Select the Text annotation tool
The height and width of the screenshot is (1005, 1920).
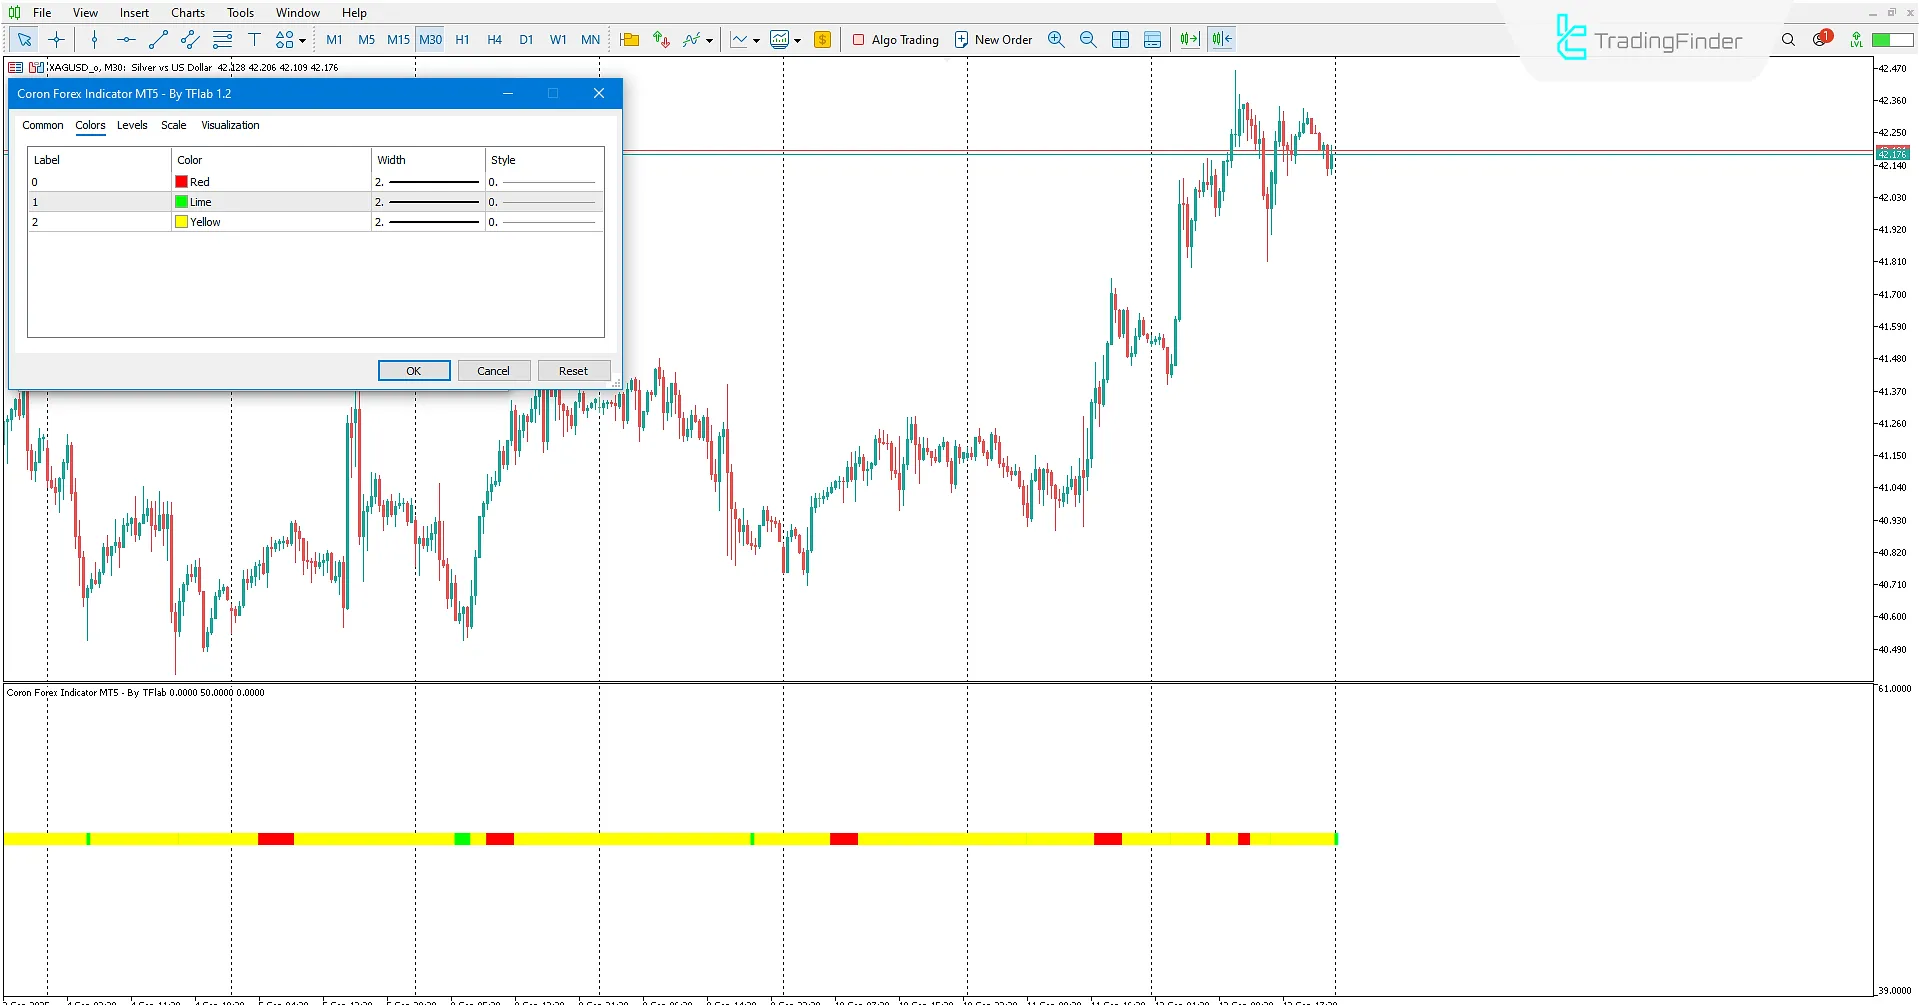(255, 39)
